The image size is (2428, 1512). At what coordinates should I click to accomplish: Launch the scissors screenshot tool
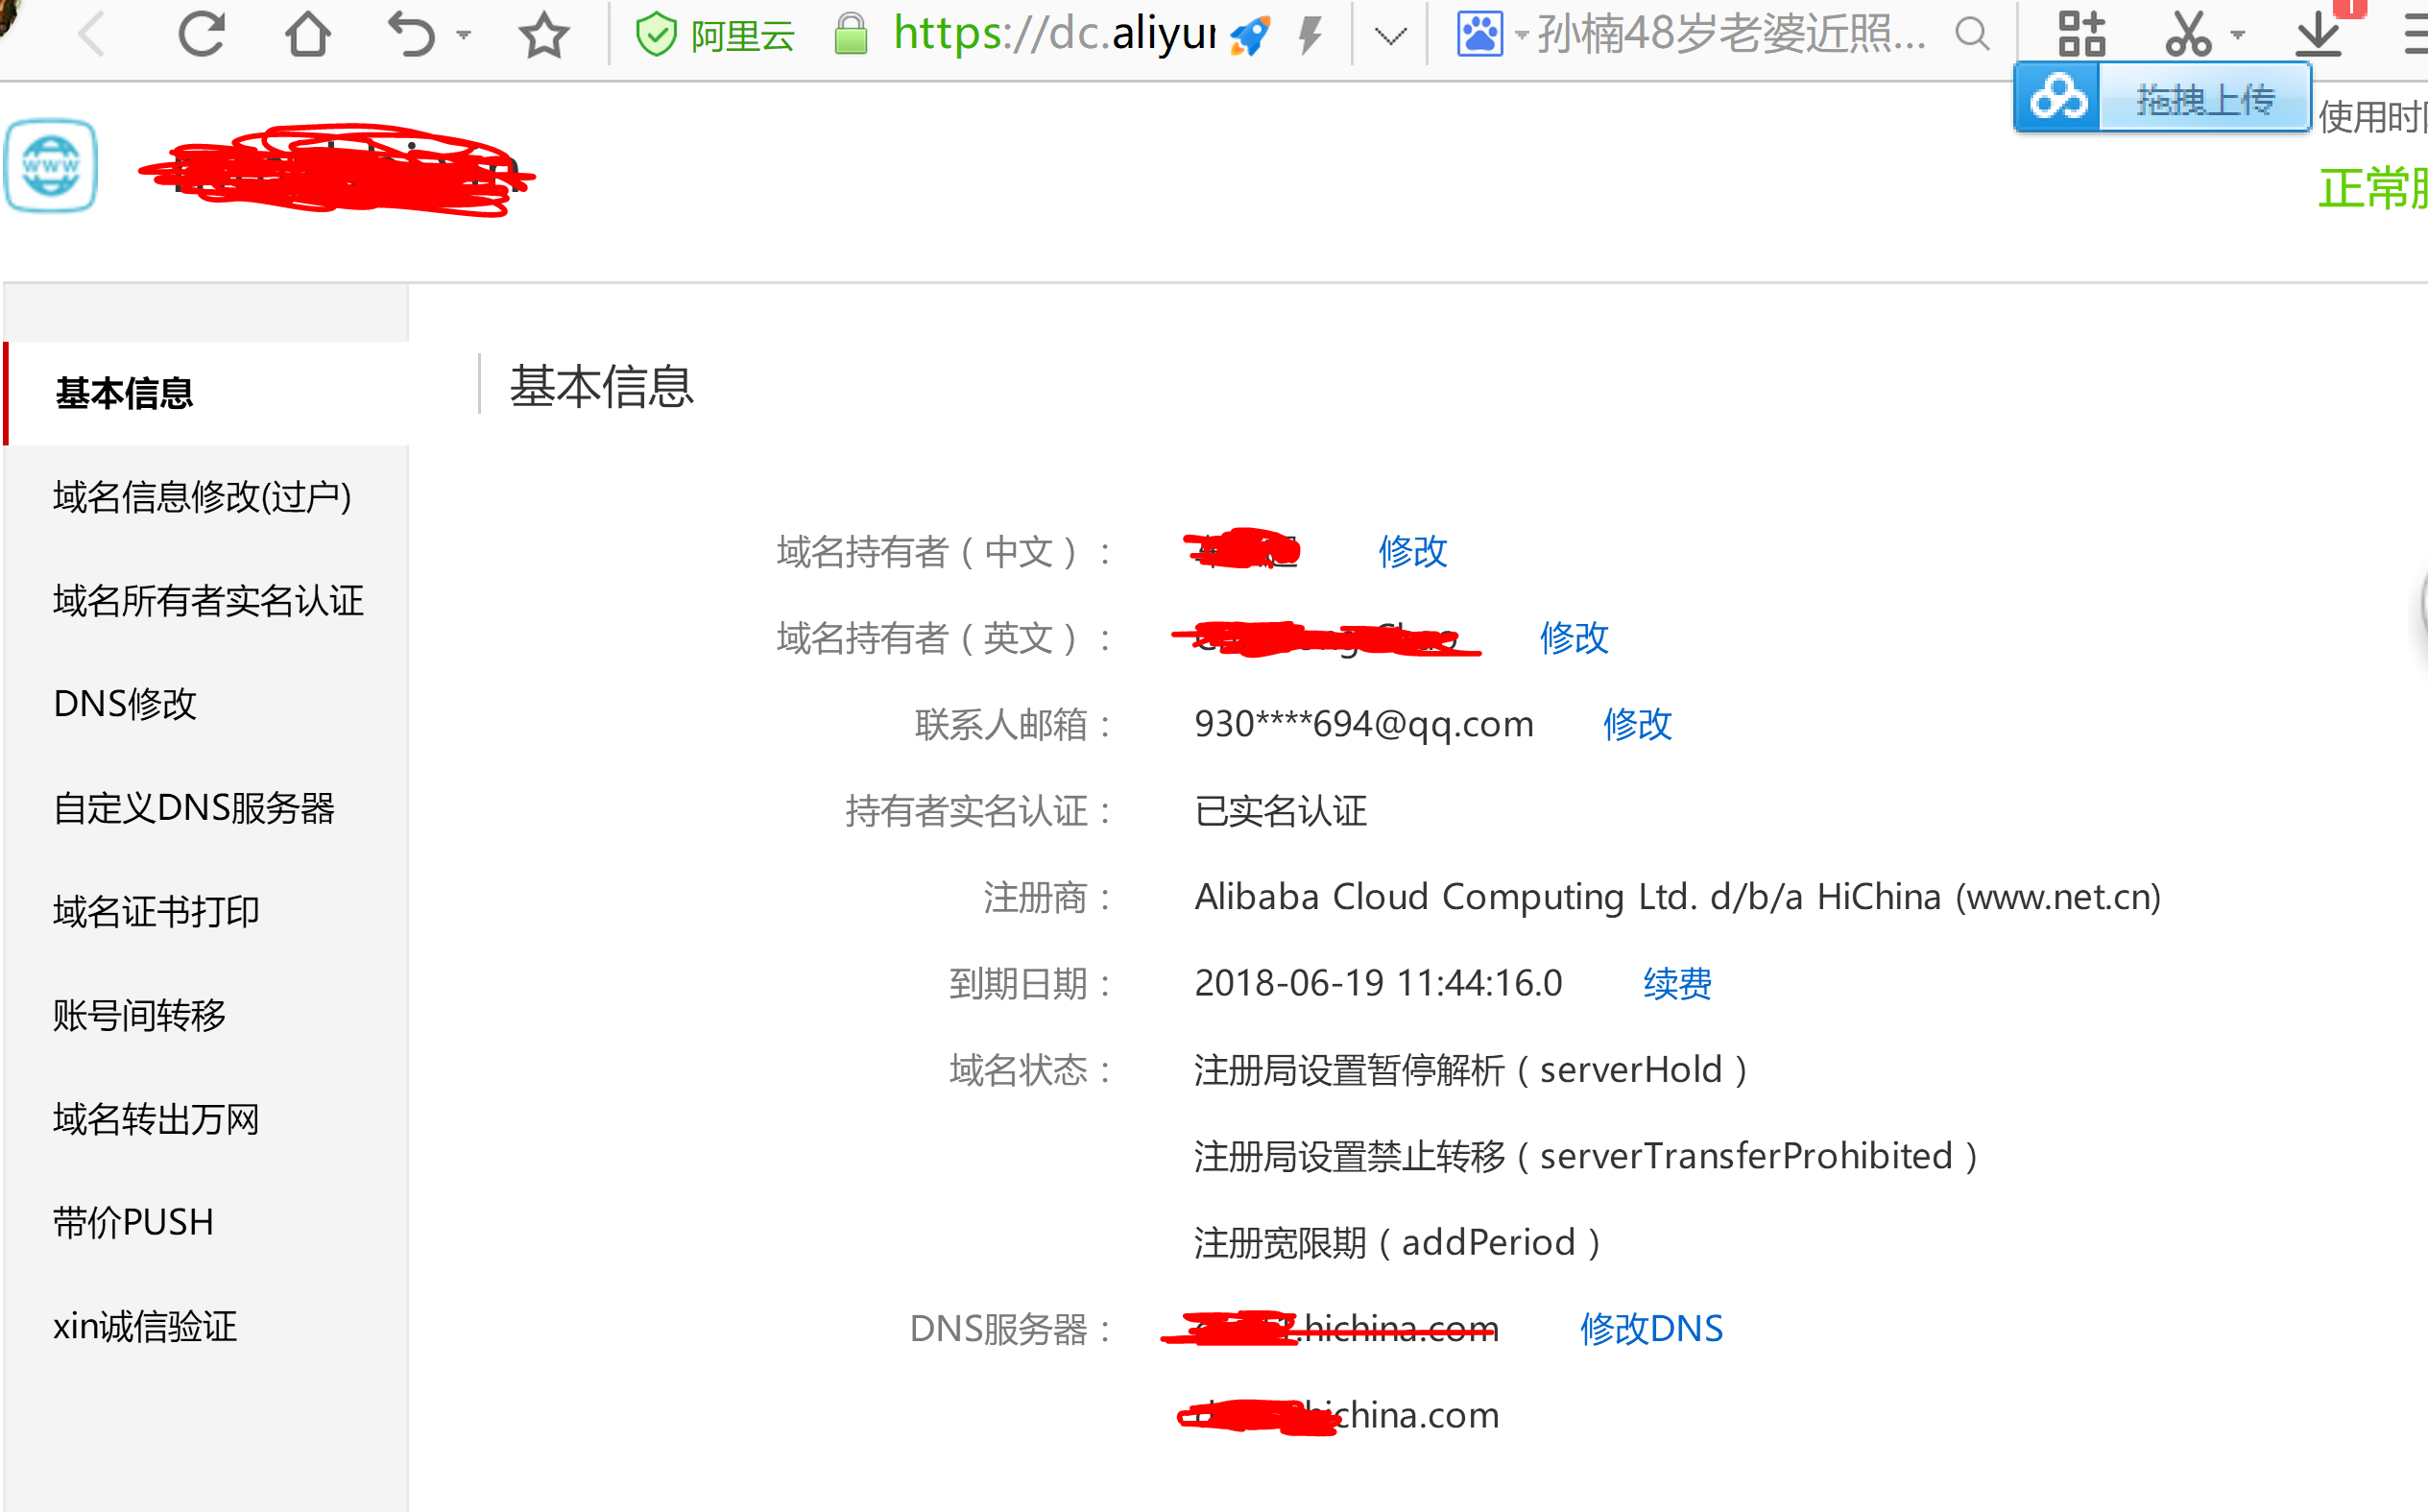[2190, 33]
